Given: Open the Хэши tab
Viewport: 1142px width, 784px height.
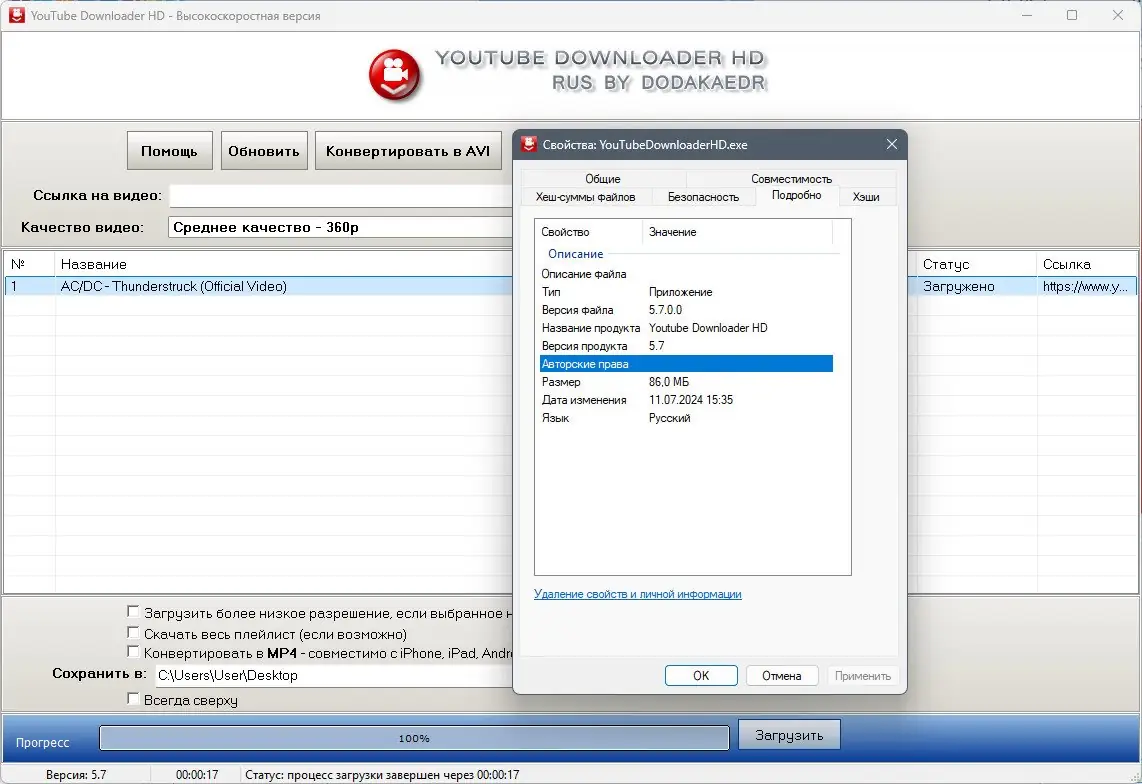Looking at the screenshot, I should pyautogui.click(x=866, y=197).
